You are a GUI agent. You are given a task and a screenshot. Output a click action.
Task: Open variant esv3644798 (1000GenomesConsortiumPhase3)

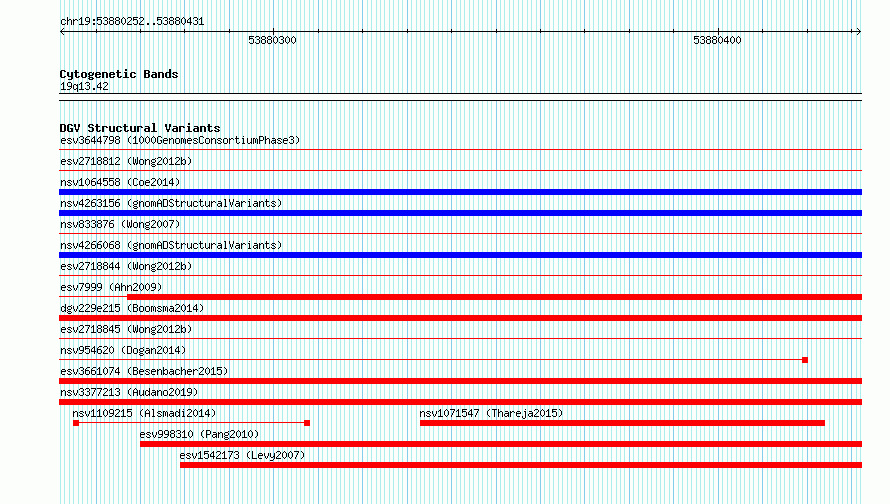[x=180, y=140]
